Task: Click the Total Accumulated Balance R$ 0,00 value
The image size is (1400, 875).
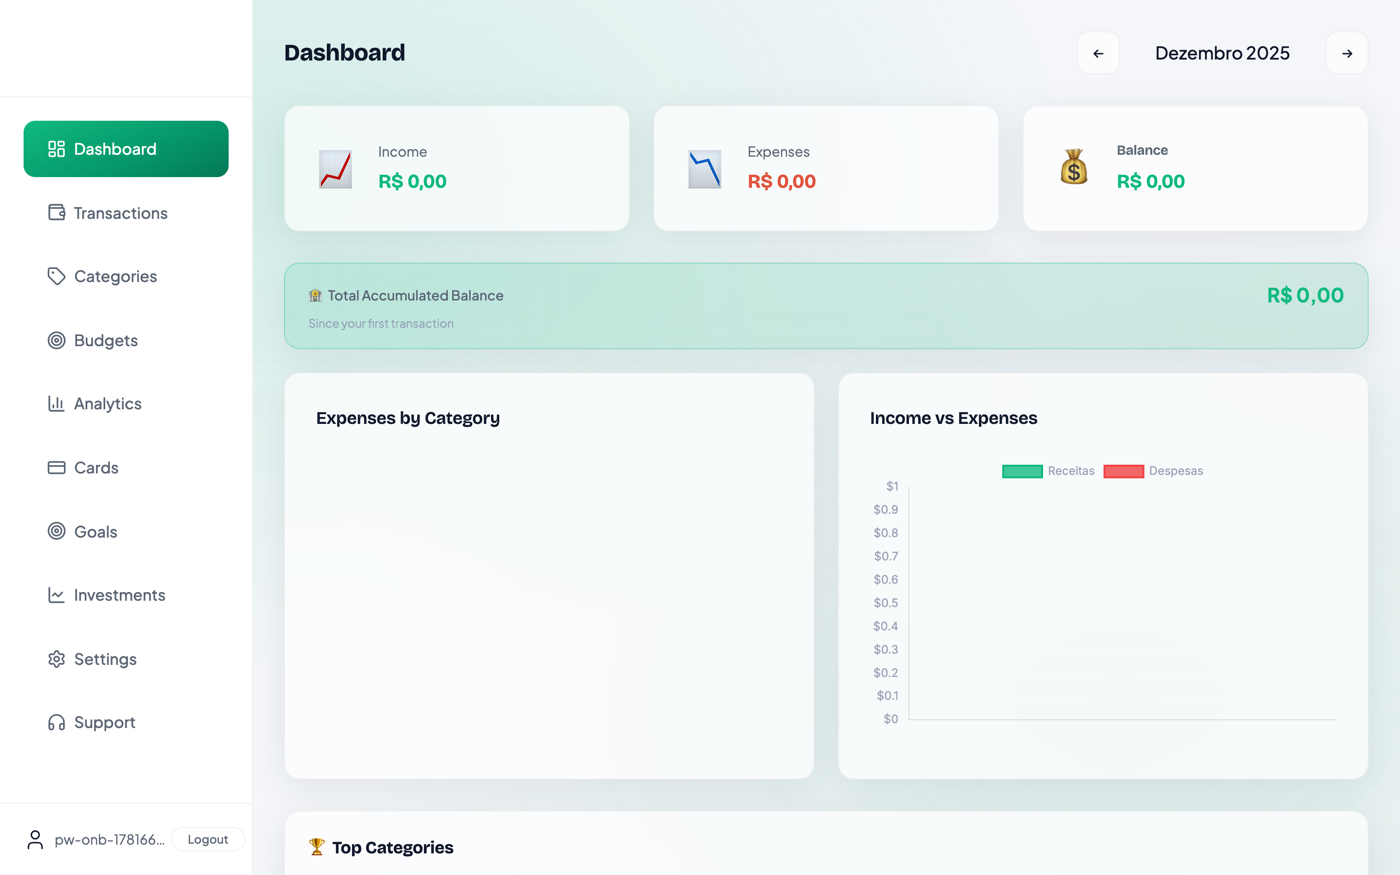Action: pyautogui.click(x=1305, y=295)
